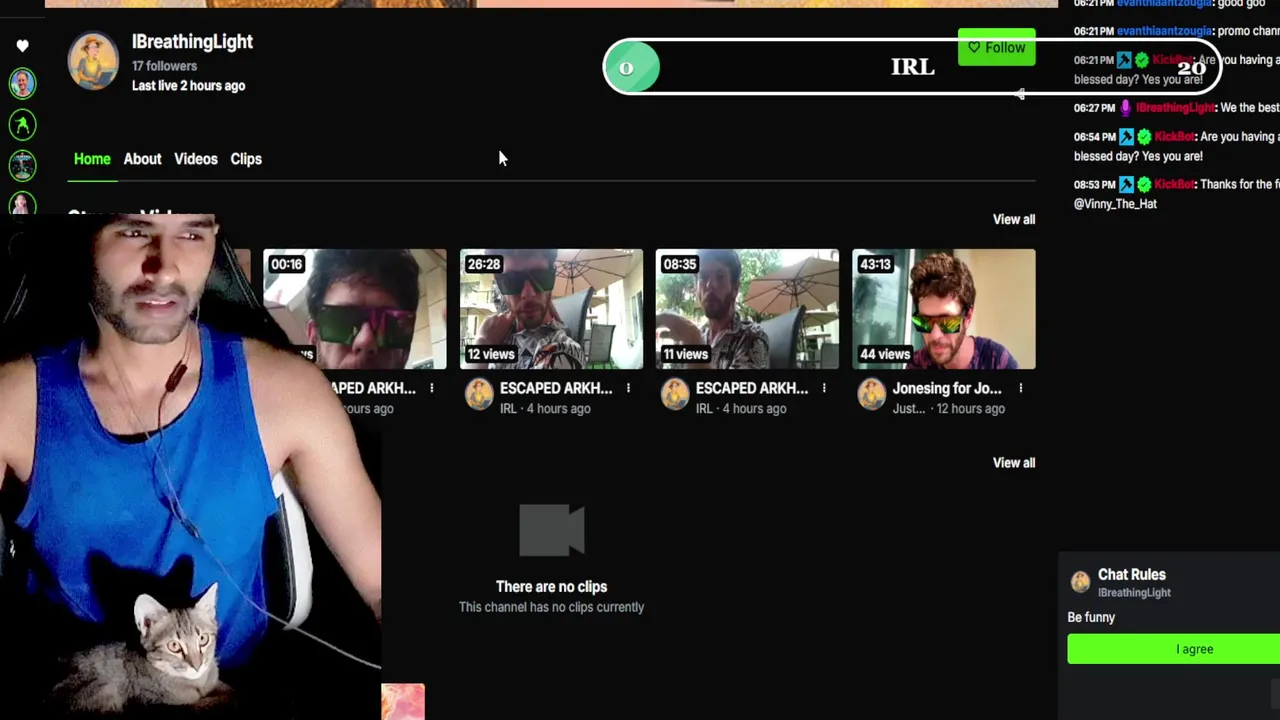Open ESCAPED ARKH title under 08:35 video
1280x720 pixels.
click(x=752, y=388)
